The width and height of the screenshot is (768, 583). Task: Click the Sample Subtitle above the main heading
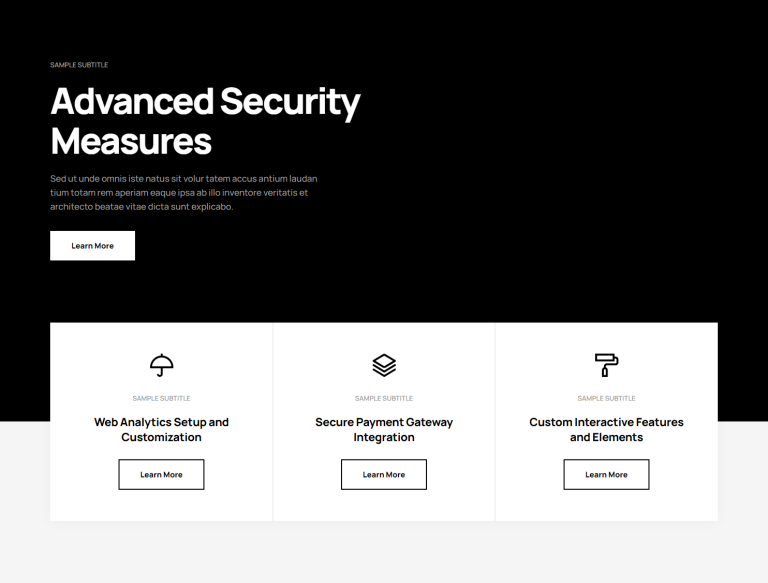(79, 65)
